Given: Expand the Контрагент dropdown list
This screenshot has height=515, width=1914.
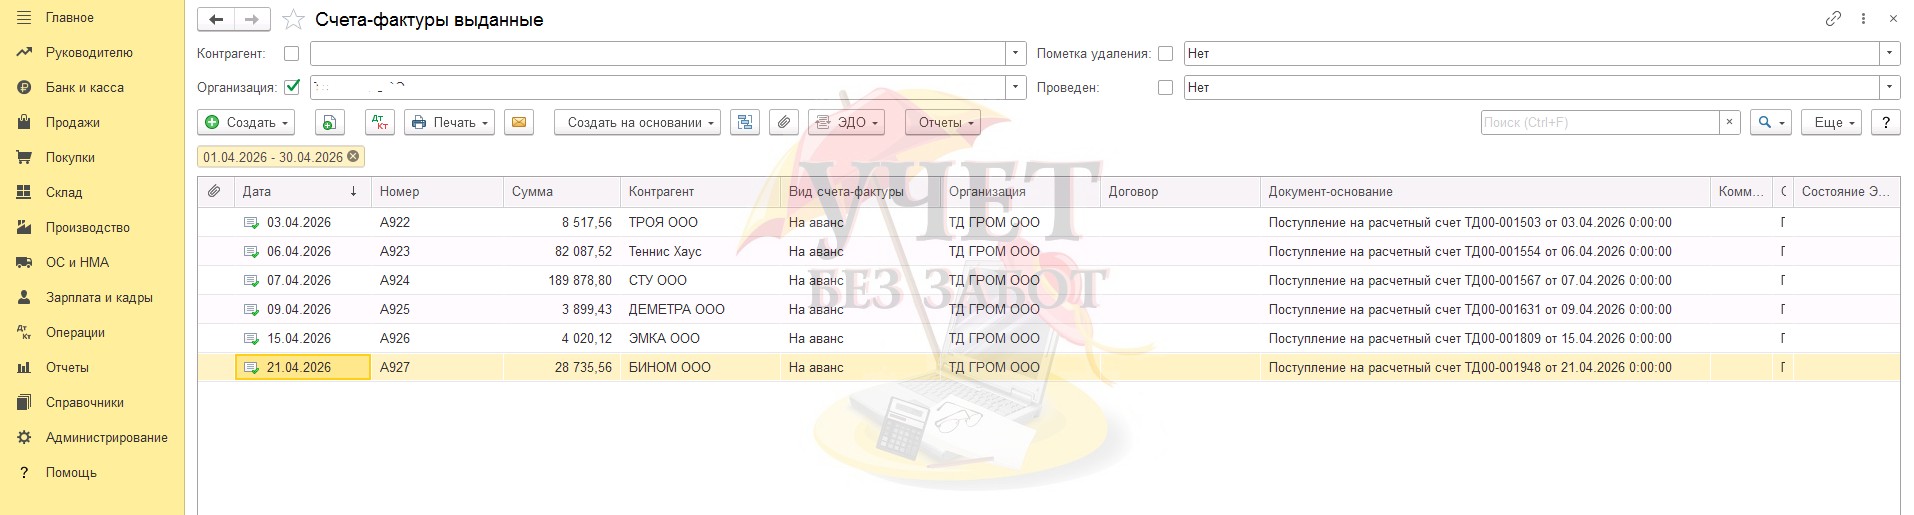Looking at the screenshot, I should click(x=1016, y=54).
